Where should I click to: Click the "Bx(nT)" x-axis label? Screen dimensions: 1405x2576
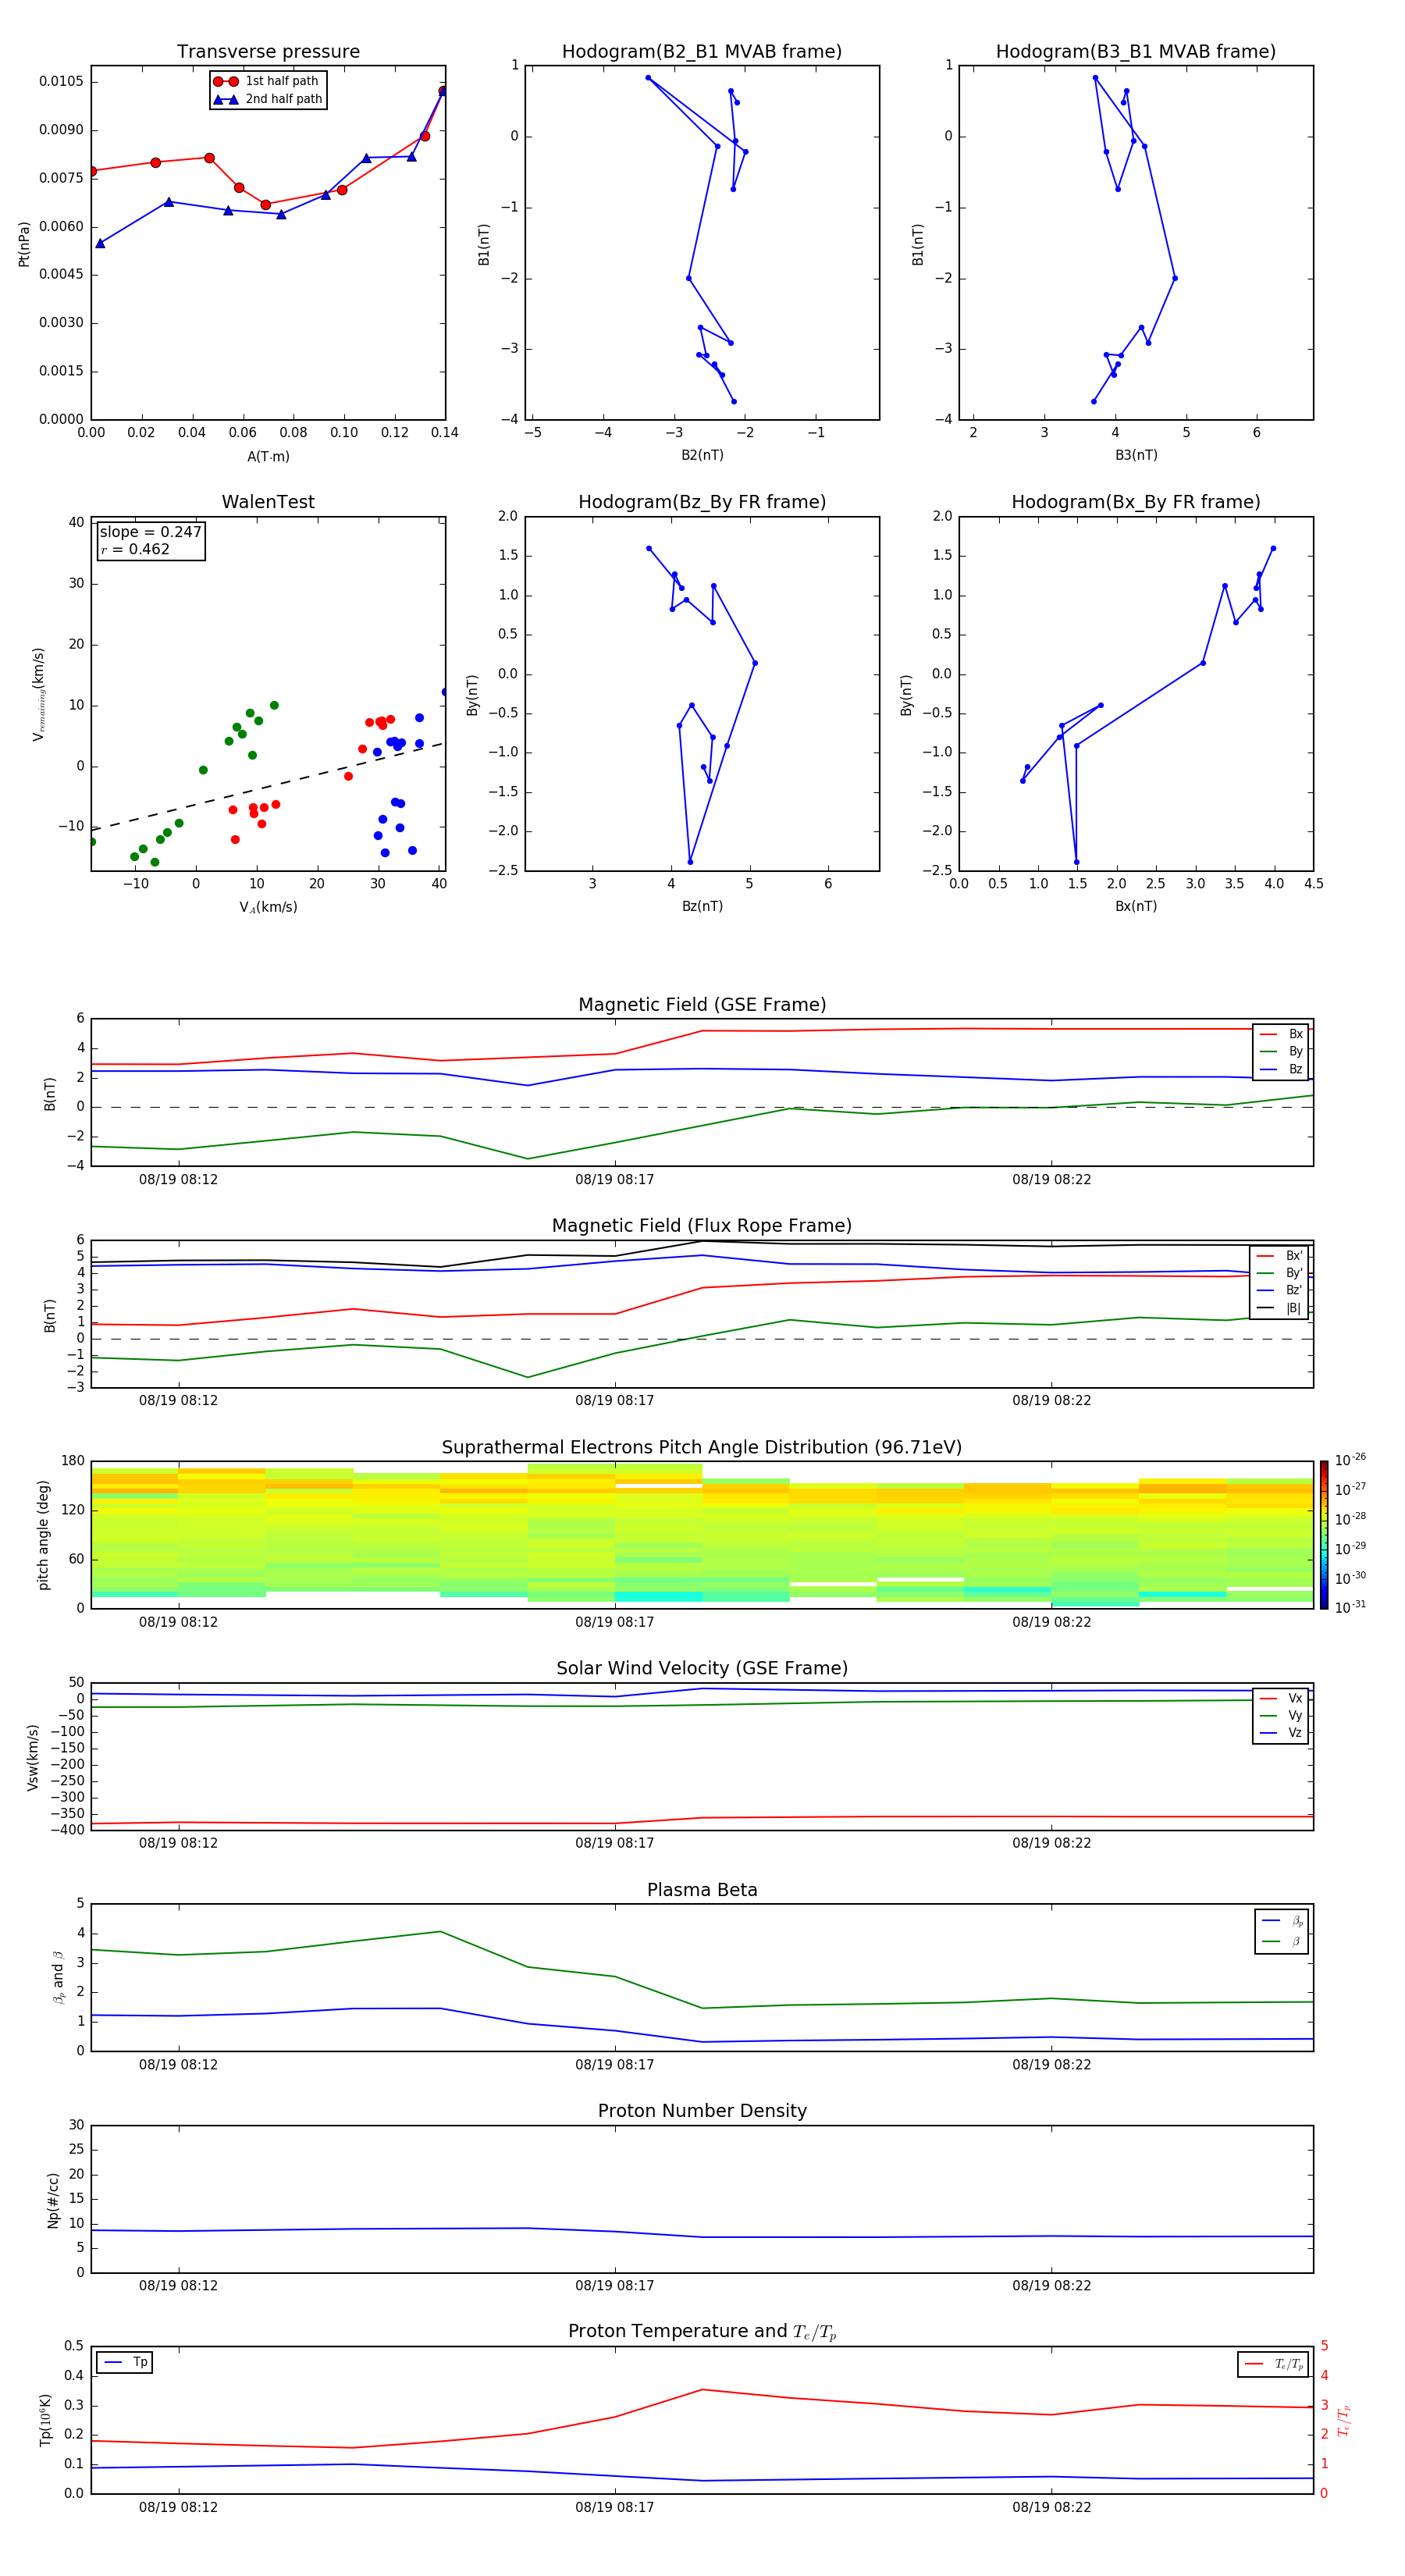[1136, 906]
